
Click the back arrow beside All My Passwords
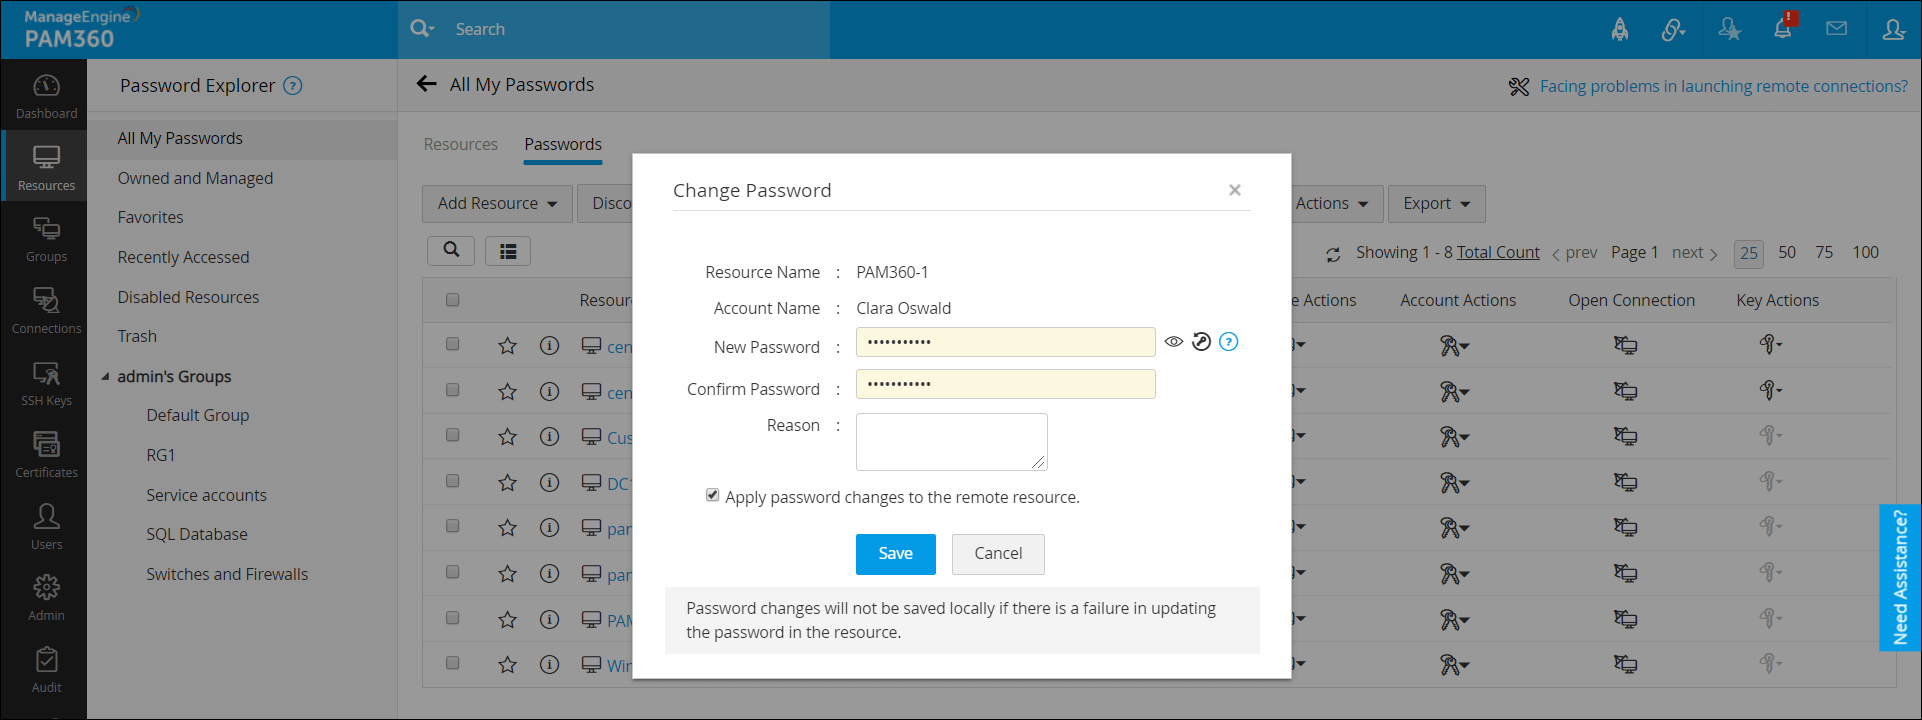427,84
